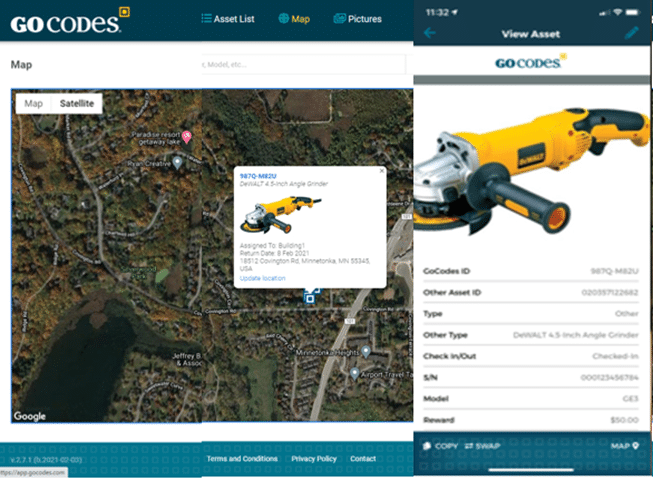Viewport: 653px width, 481px height.
Task: Click the Minnetonka Heights map pin
Action: [x=366, y=352]
